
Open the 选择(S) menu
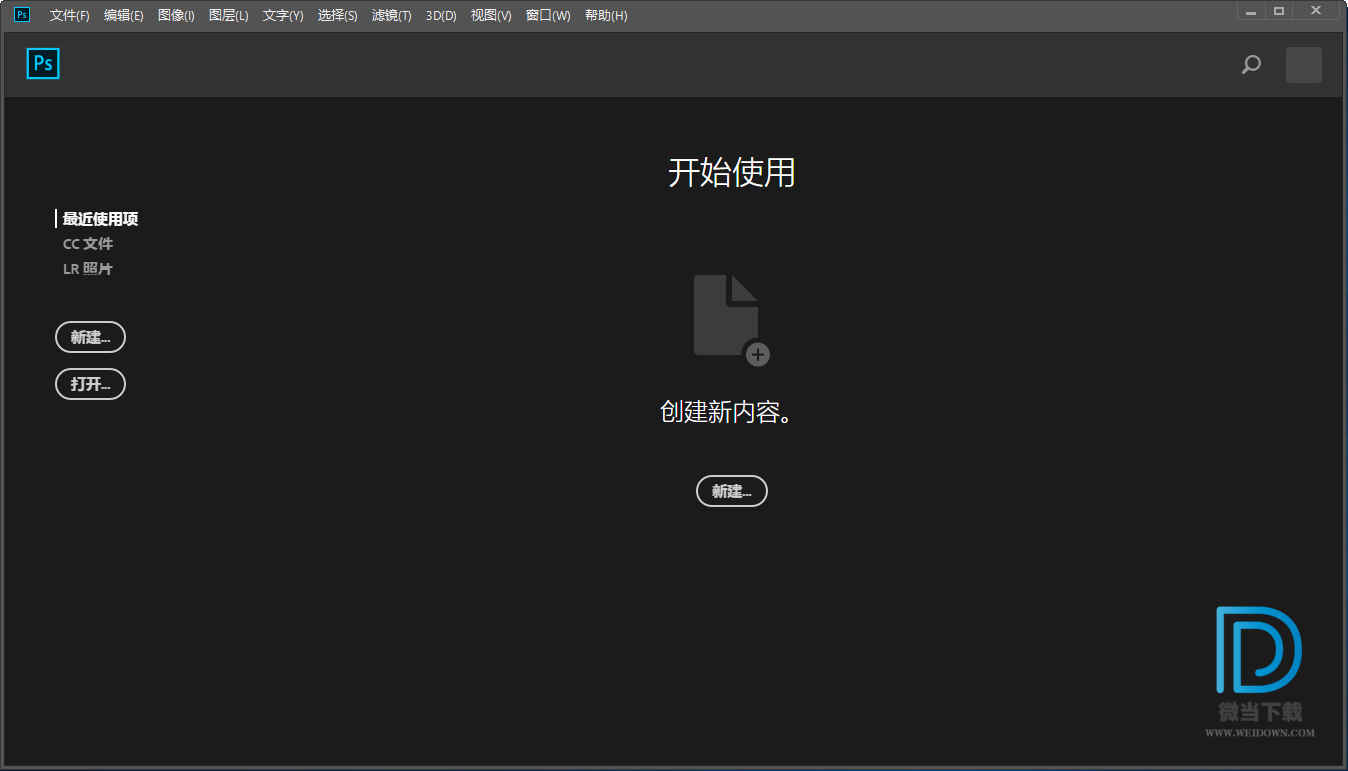337,16
